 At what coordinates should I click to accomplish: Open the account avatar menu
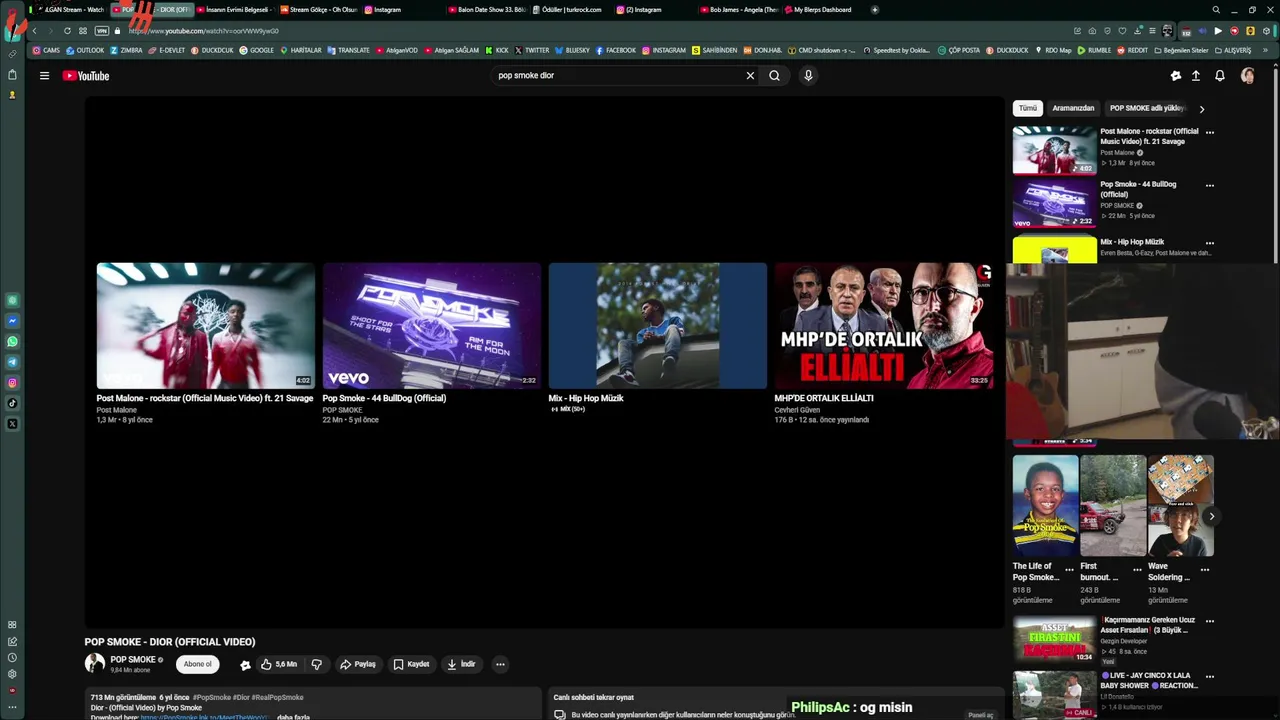[x=1248, y=76]
